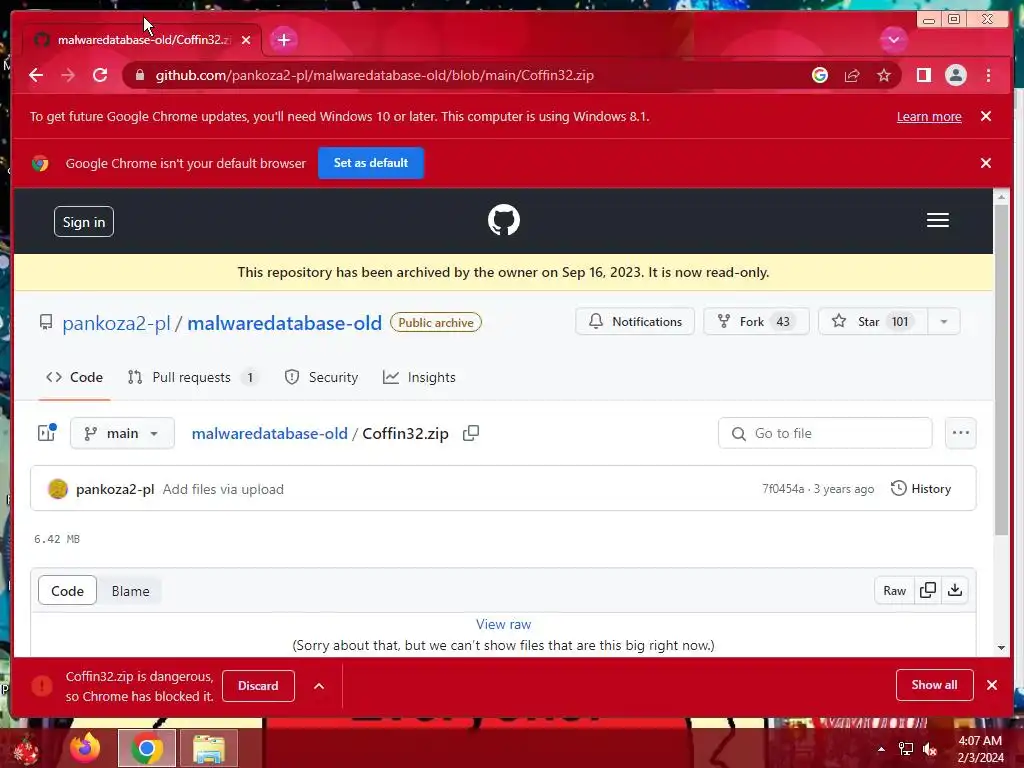Open Chrome's three-dot menu

click(x=988, y=75)
